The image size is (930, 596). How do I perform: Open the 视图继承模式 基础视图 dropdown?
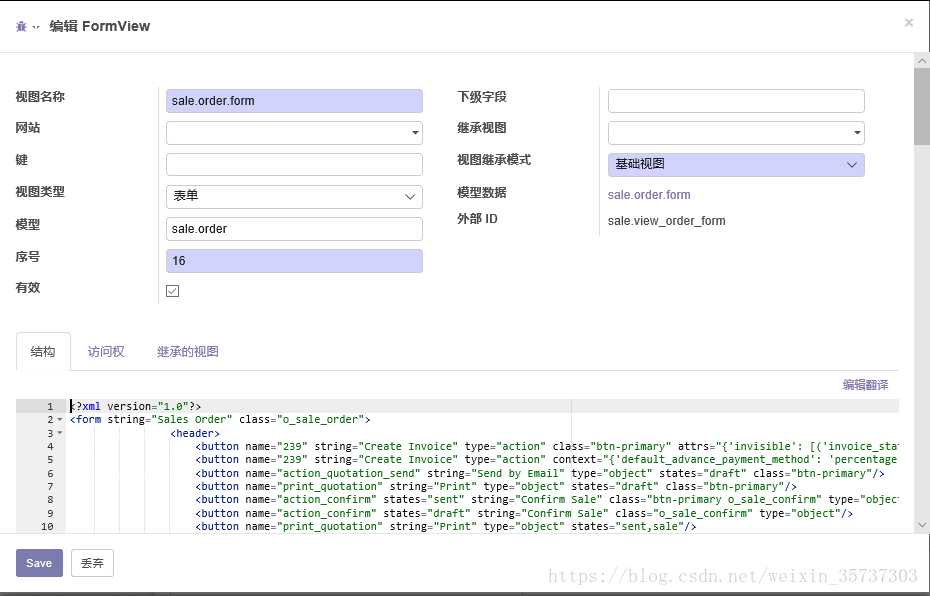pyautogui.click(x=736, y=164)
